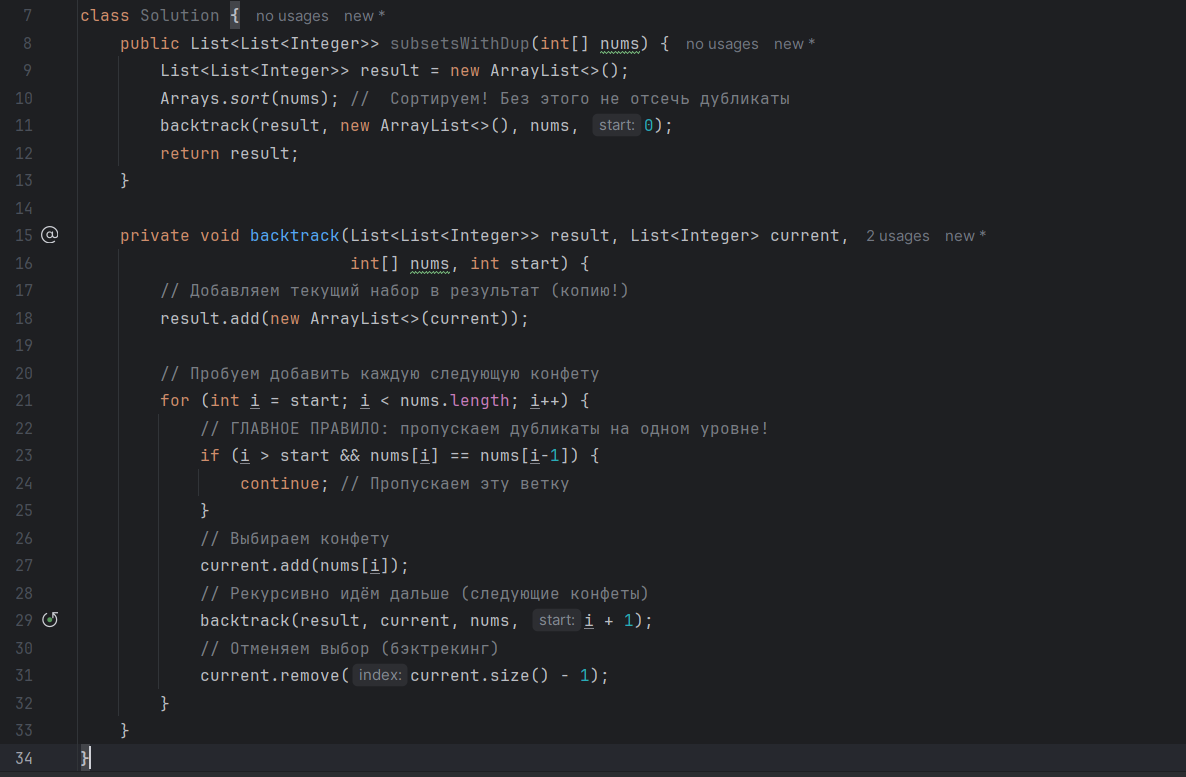This screenshot has width=1186, height=777.
Task: Click the recursive call gutter icon on line 29
Action: click(50, 620)
